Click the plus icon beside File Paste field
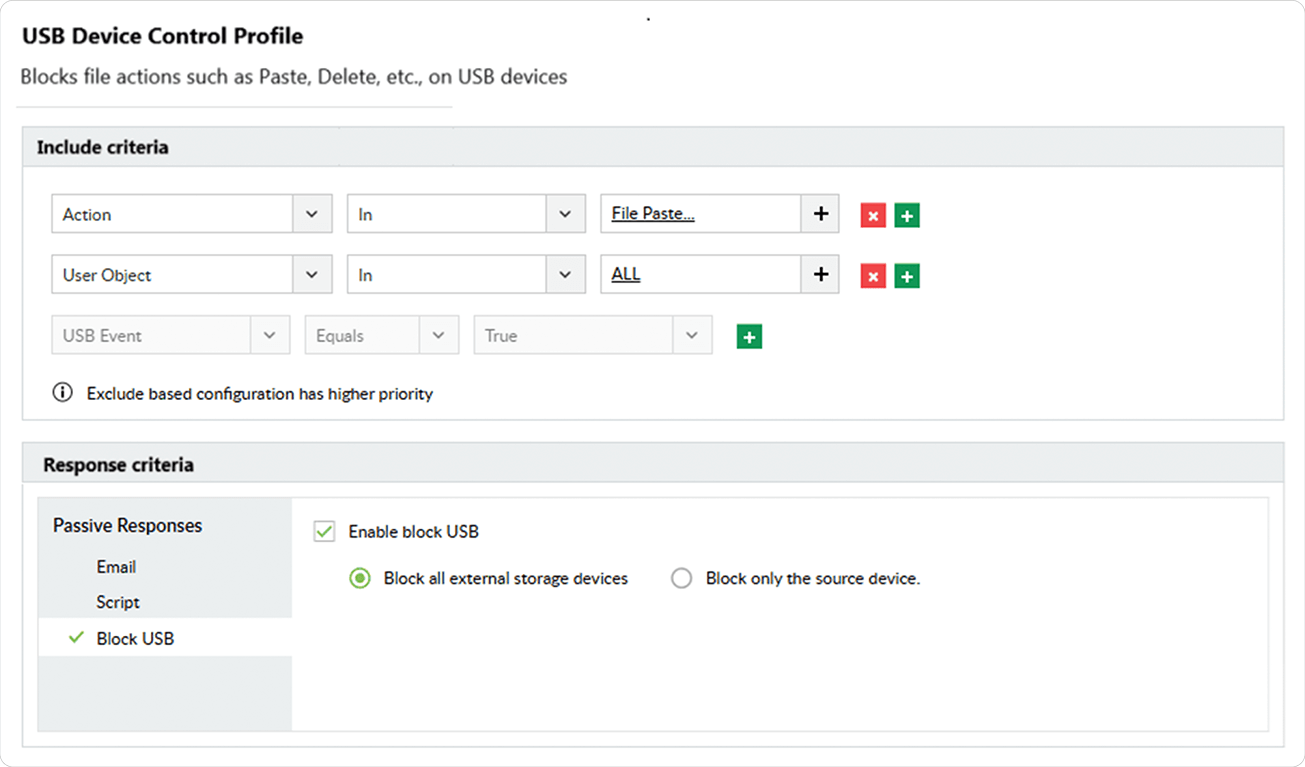Screen dimensions: 1305x767 click(x=820, y=214)
